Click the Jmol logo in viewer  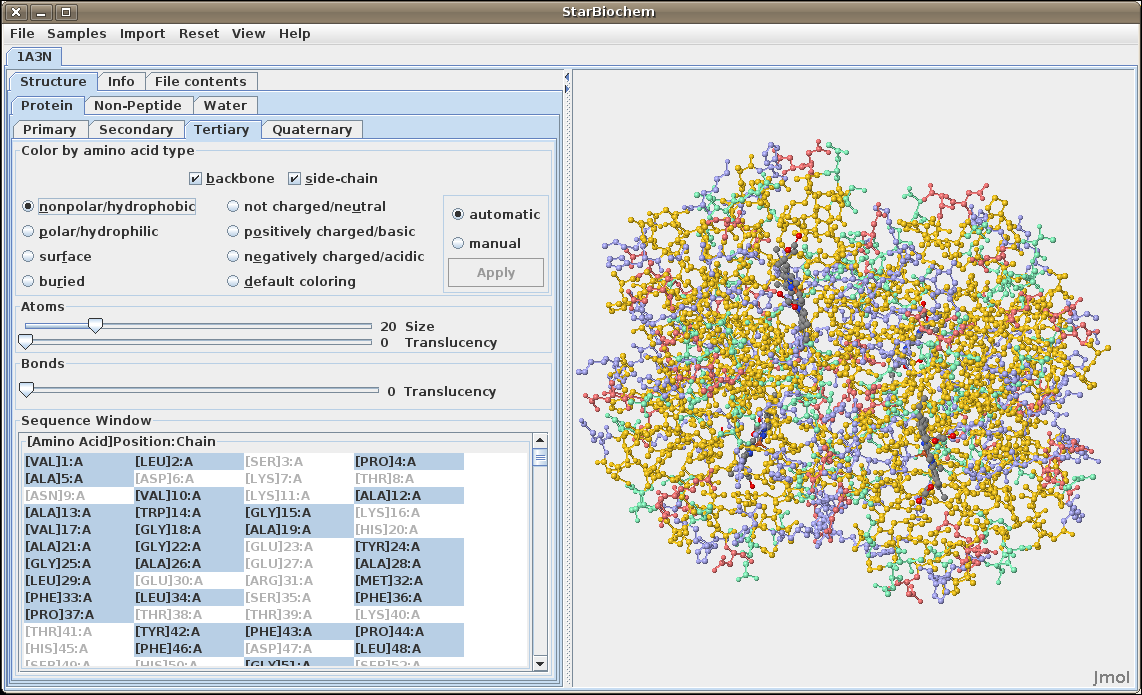[1111, 678]
